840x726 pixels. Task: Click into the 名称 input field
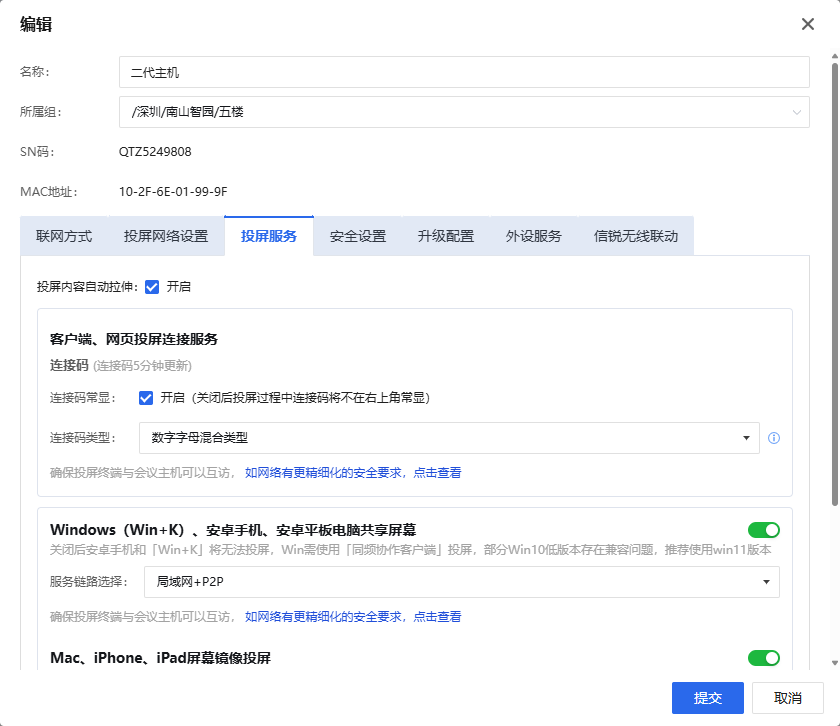point(463,72)
